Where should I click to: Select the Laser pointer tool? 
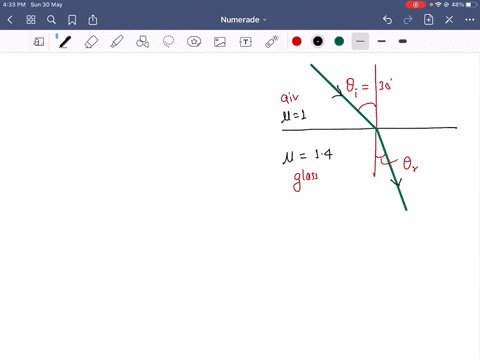click(x=272, y=42)
